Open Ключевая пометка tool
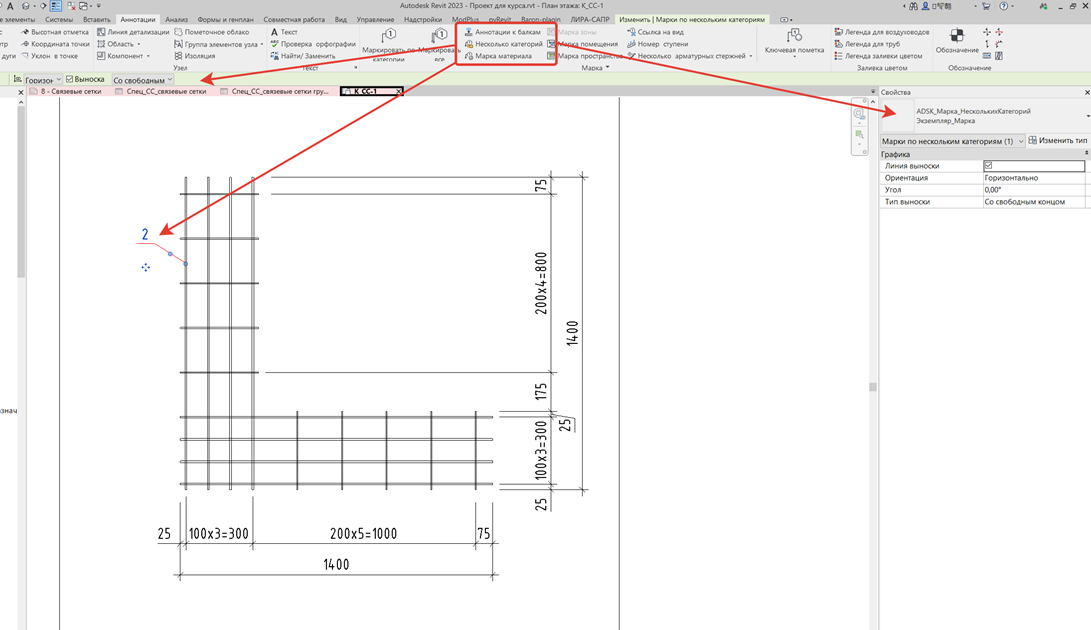This screenshot has width=1091, height=630. tap(794, 42)
